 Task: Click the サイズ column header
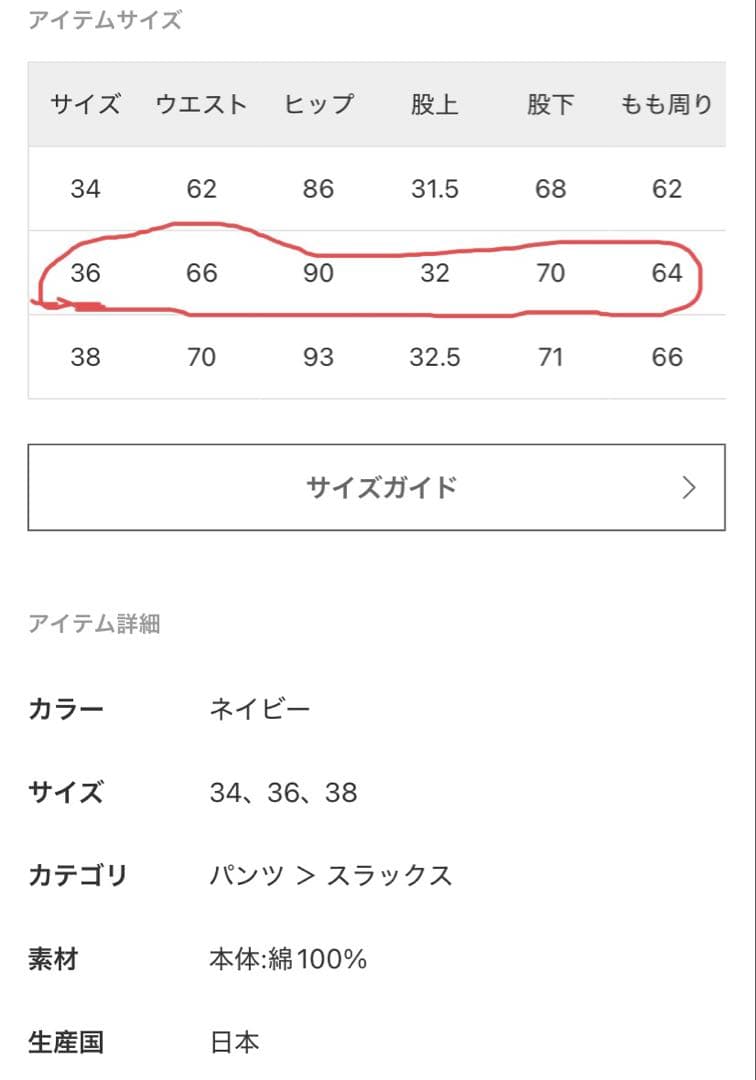point(86,104)
